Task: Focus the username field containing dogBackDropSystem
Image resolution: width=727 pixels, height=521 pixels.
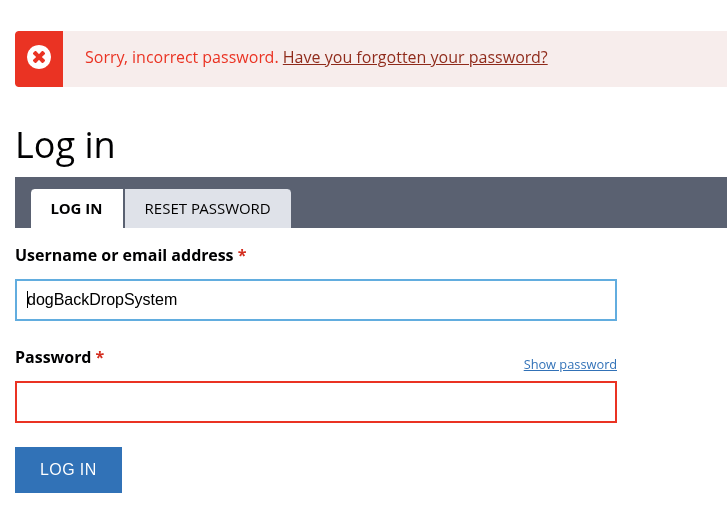Action: tap(316, 300)
